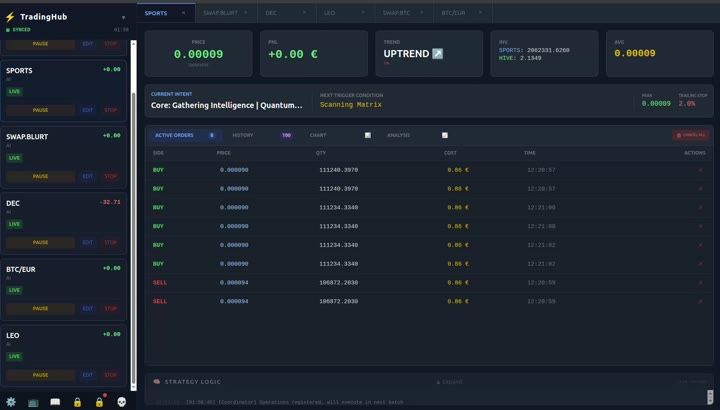Click the LIVE badge on LEO card
The width and height of the screenshot is (720, 410).
(x=14, y=356)
